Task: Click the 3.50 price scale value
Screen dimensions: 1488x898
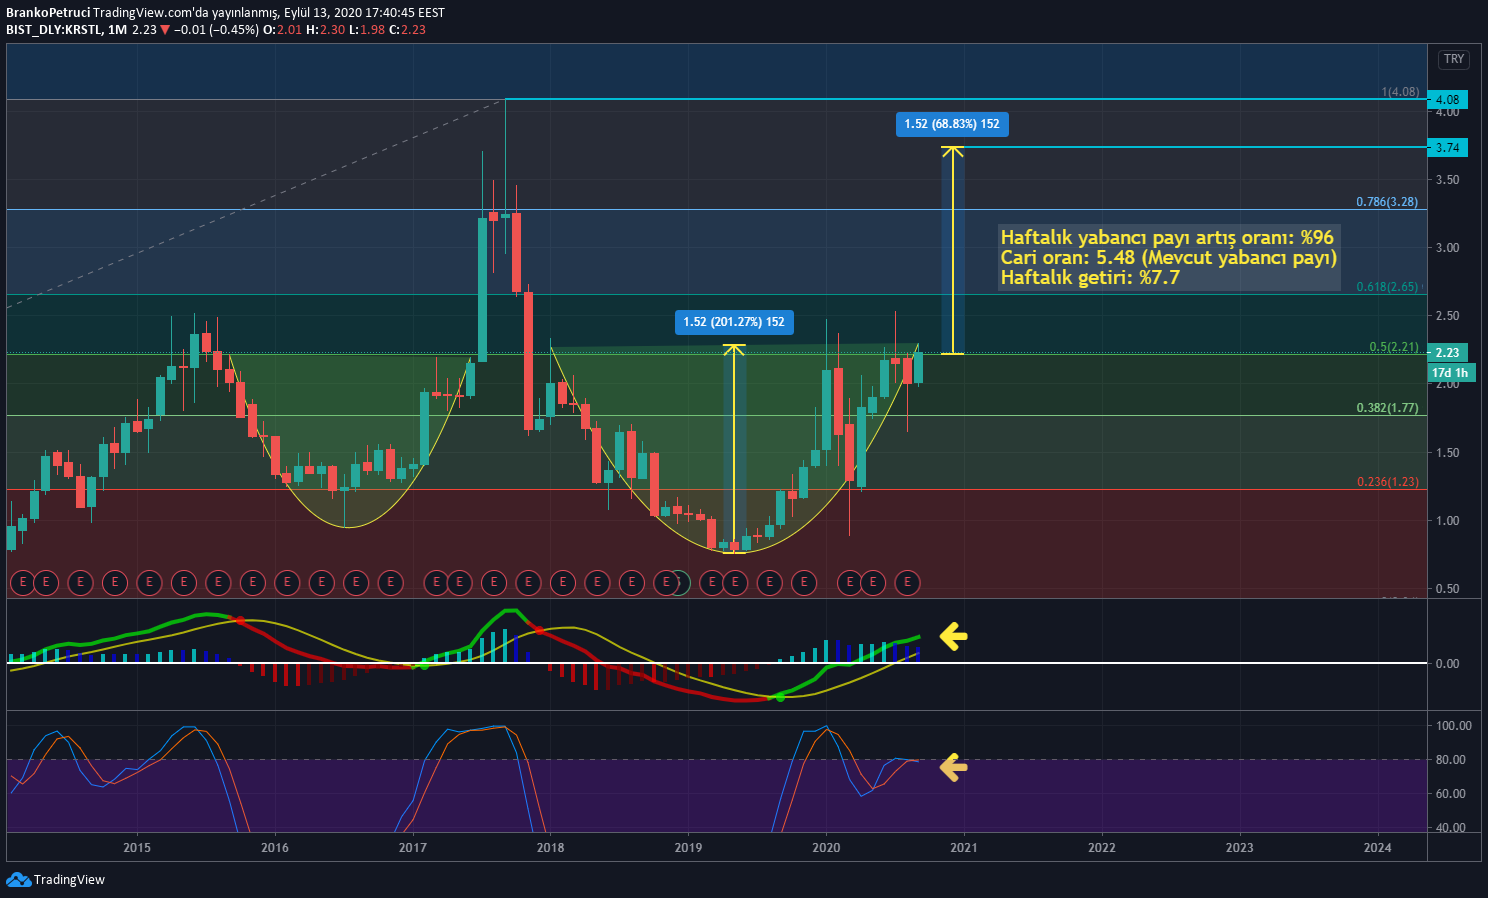Action: click(x=1447, y=180)
